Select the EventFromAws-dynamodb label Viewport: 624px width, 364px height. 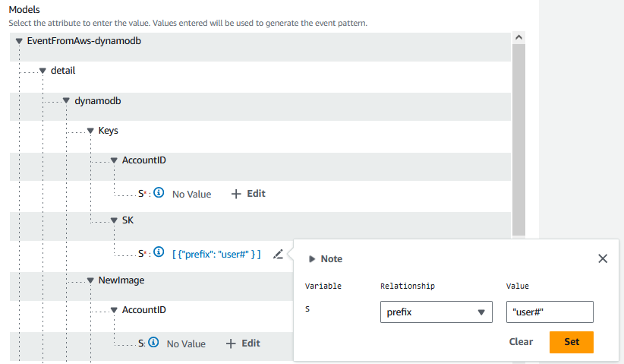84,41
